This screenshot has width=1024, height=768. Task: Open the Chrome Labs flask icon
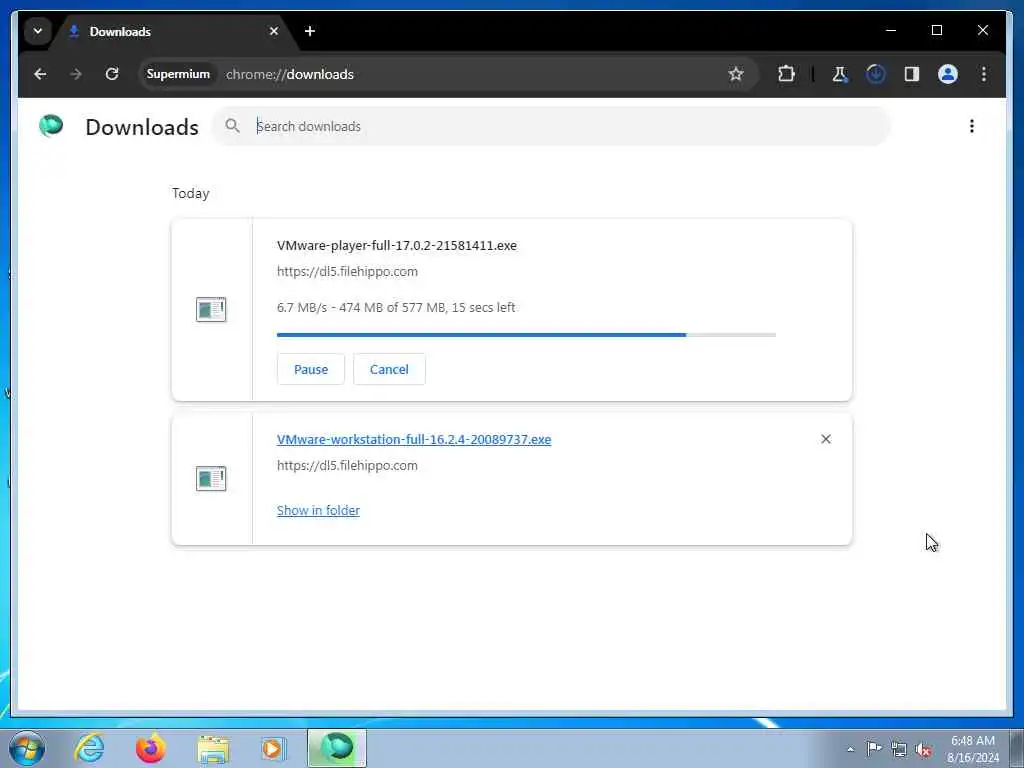click(840, 74)
